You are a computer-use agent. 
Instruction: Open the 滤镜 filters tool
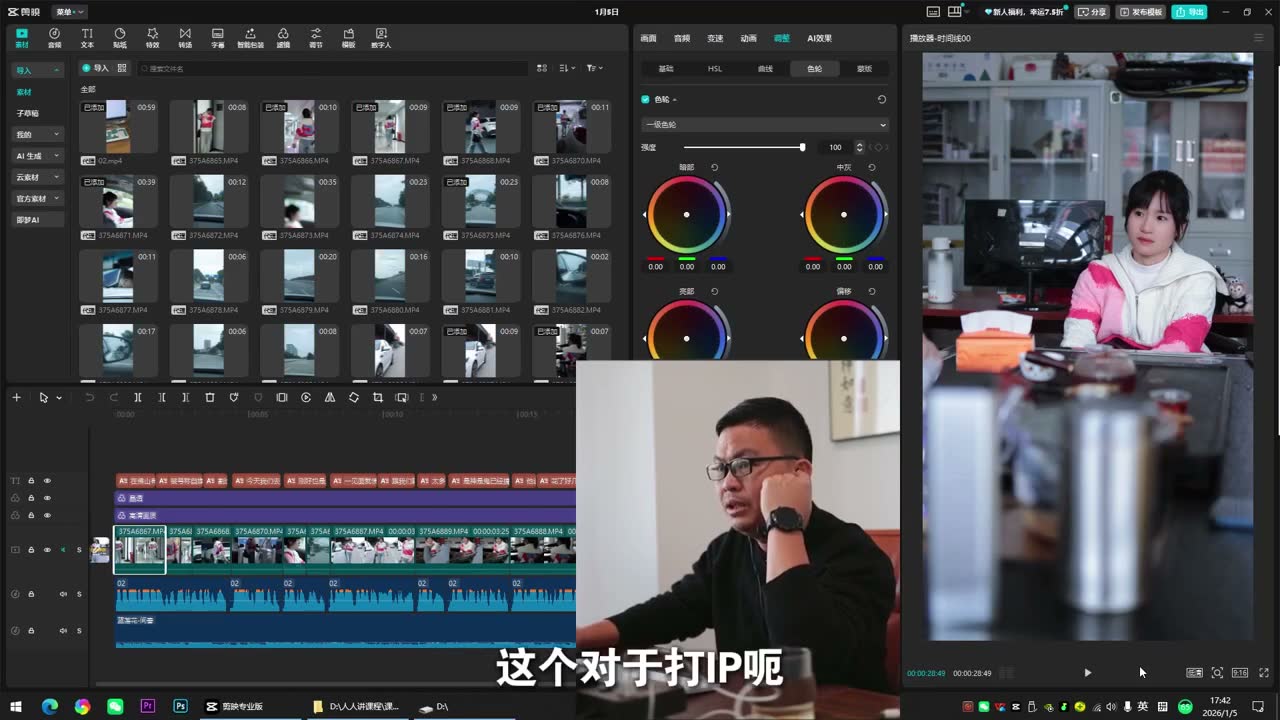click(x=283, y=38)
